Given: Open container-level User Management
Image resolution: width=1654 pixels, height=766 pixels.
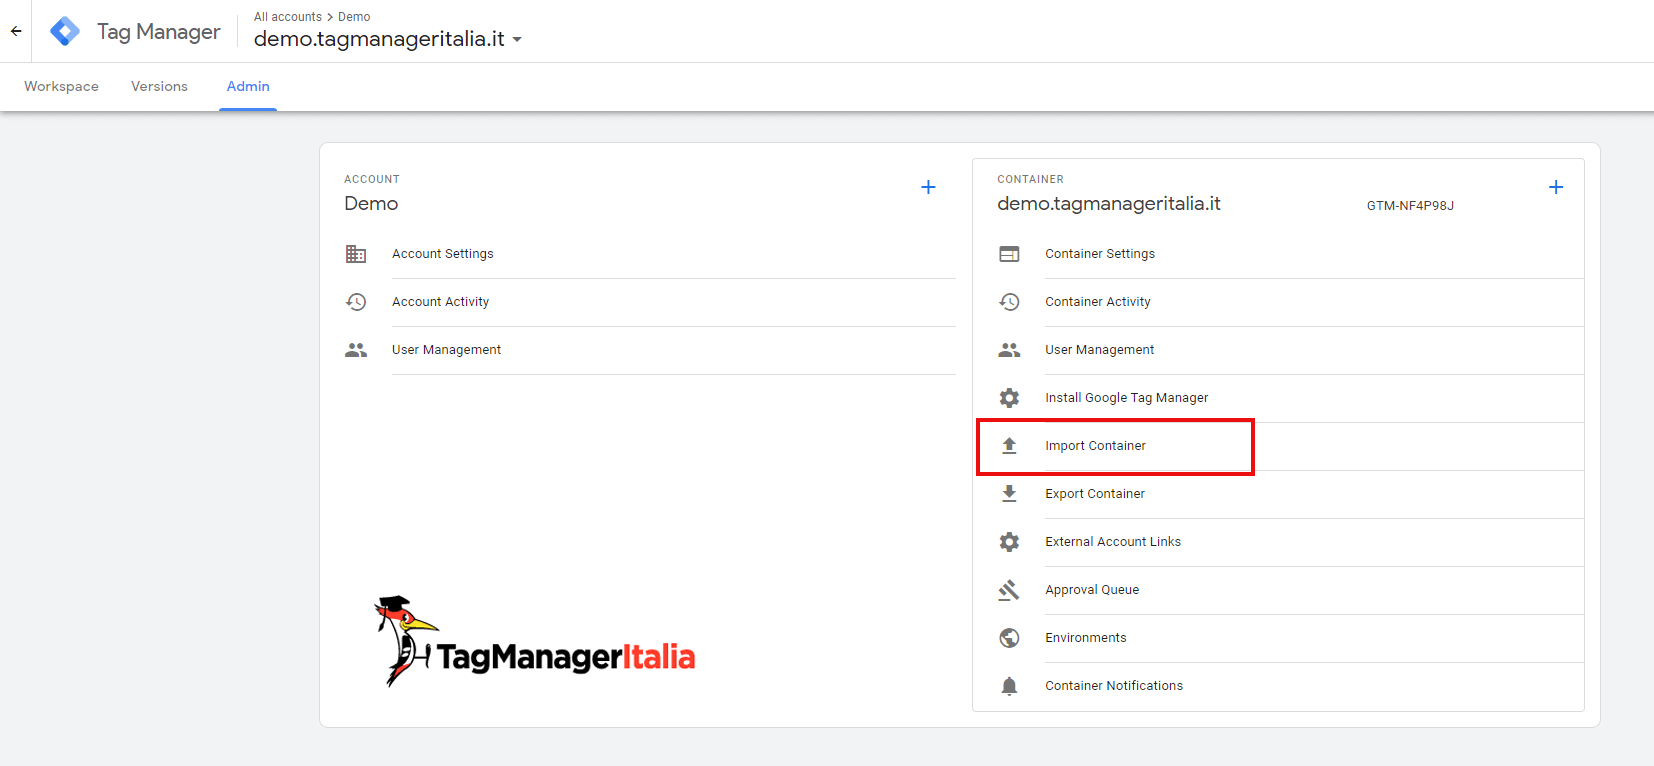Looking at the screenshot, I should coord(1100,350).
